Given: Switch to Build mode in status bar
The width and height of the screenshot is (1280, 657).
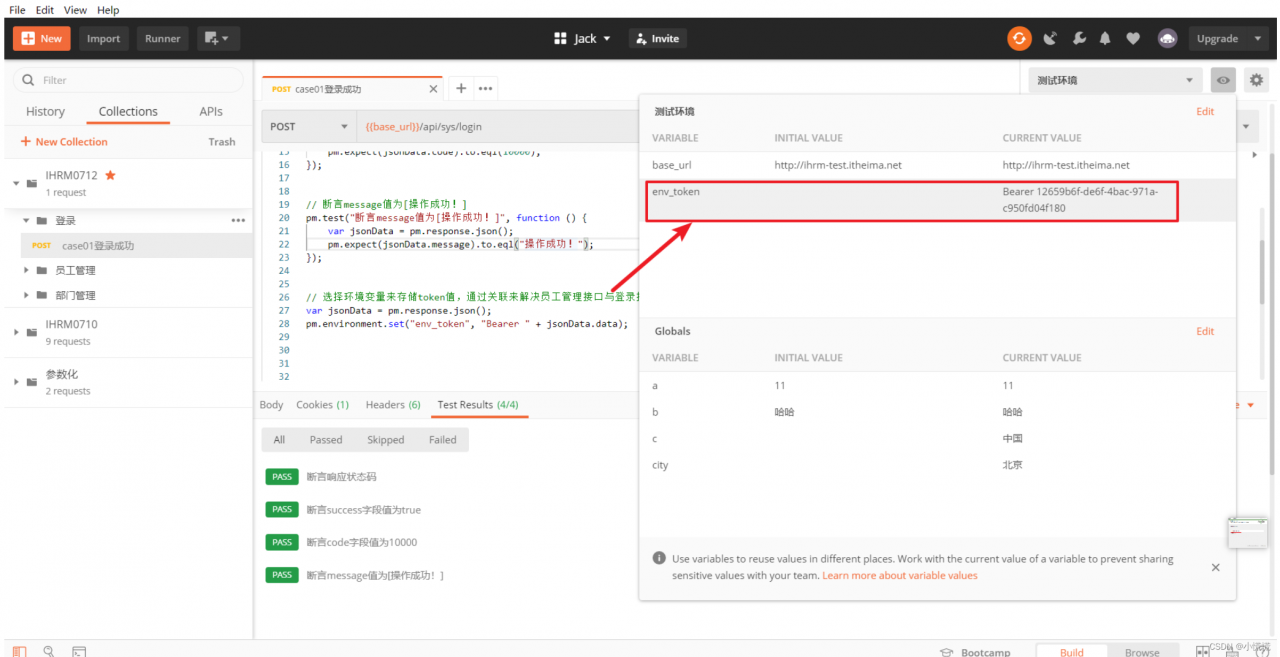Looking at the screenshot, I should coord(1072,652).
